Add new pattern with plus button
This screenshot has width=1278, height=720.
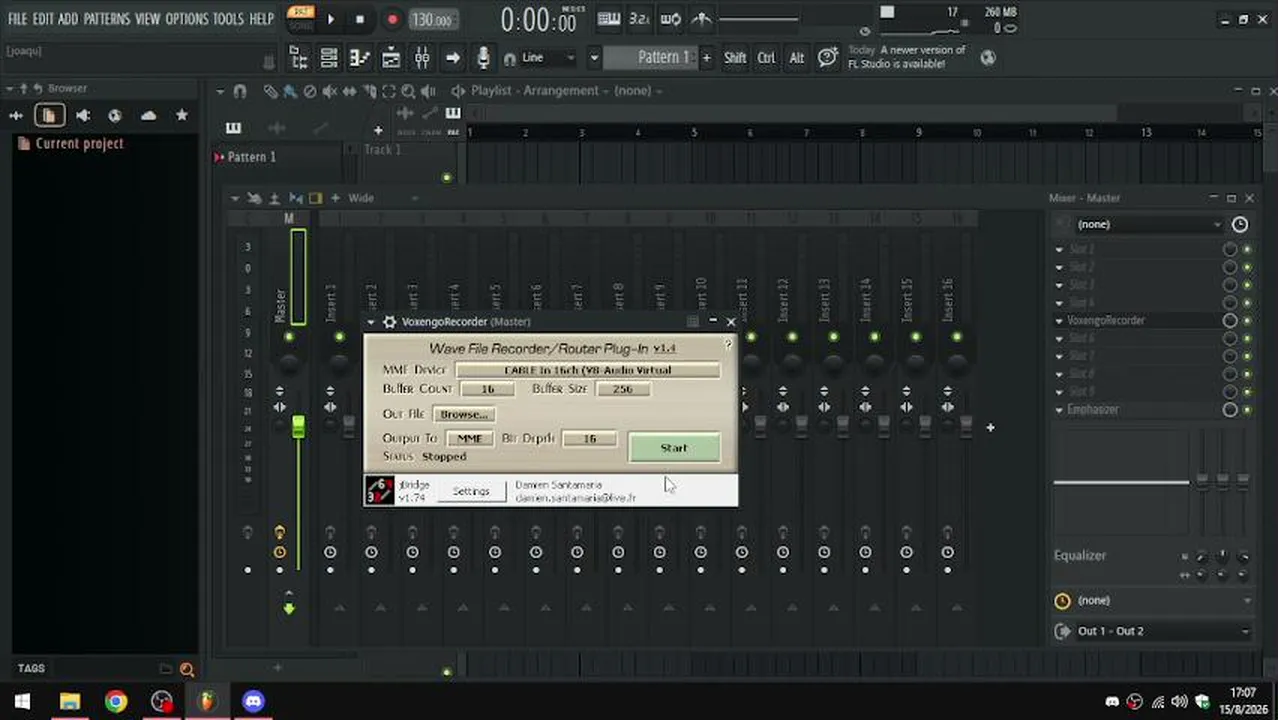point(706,58)
